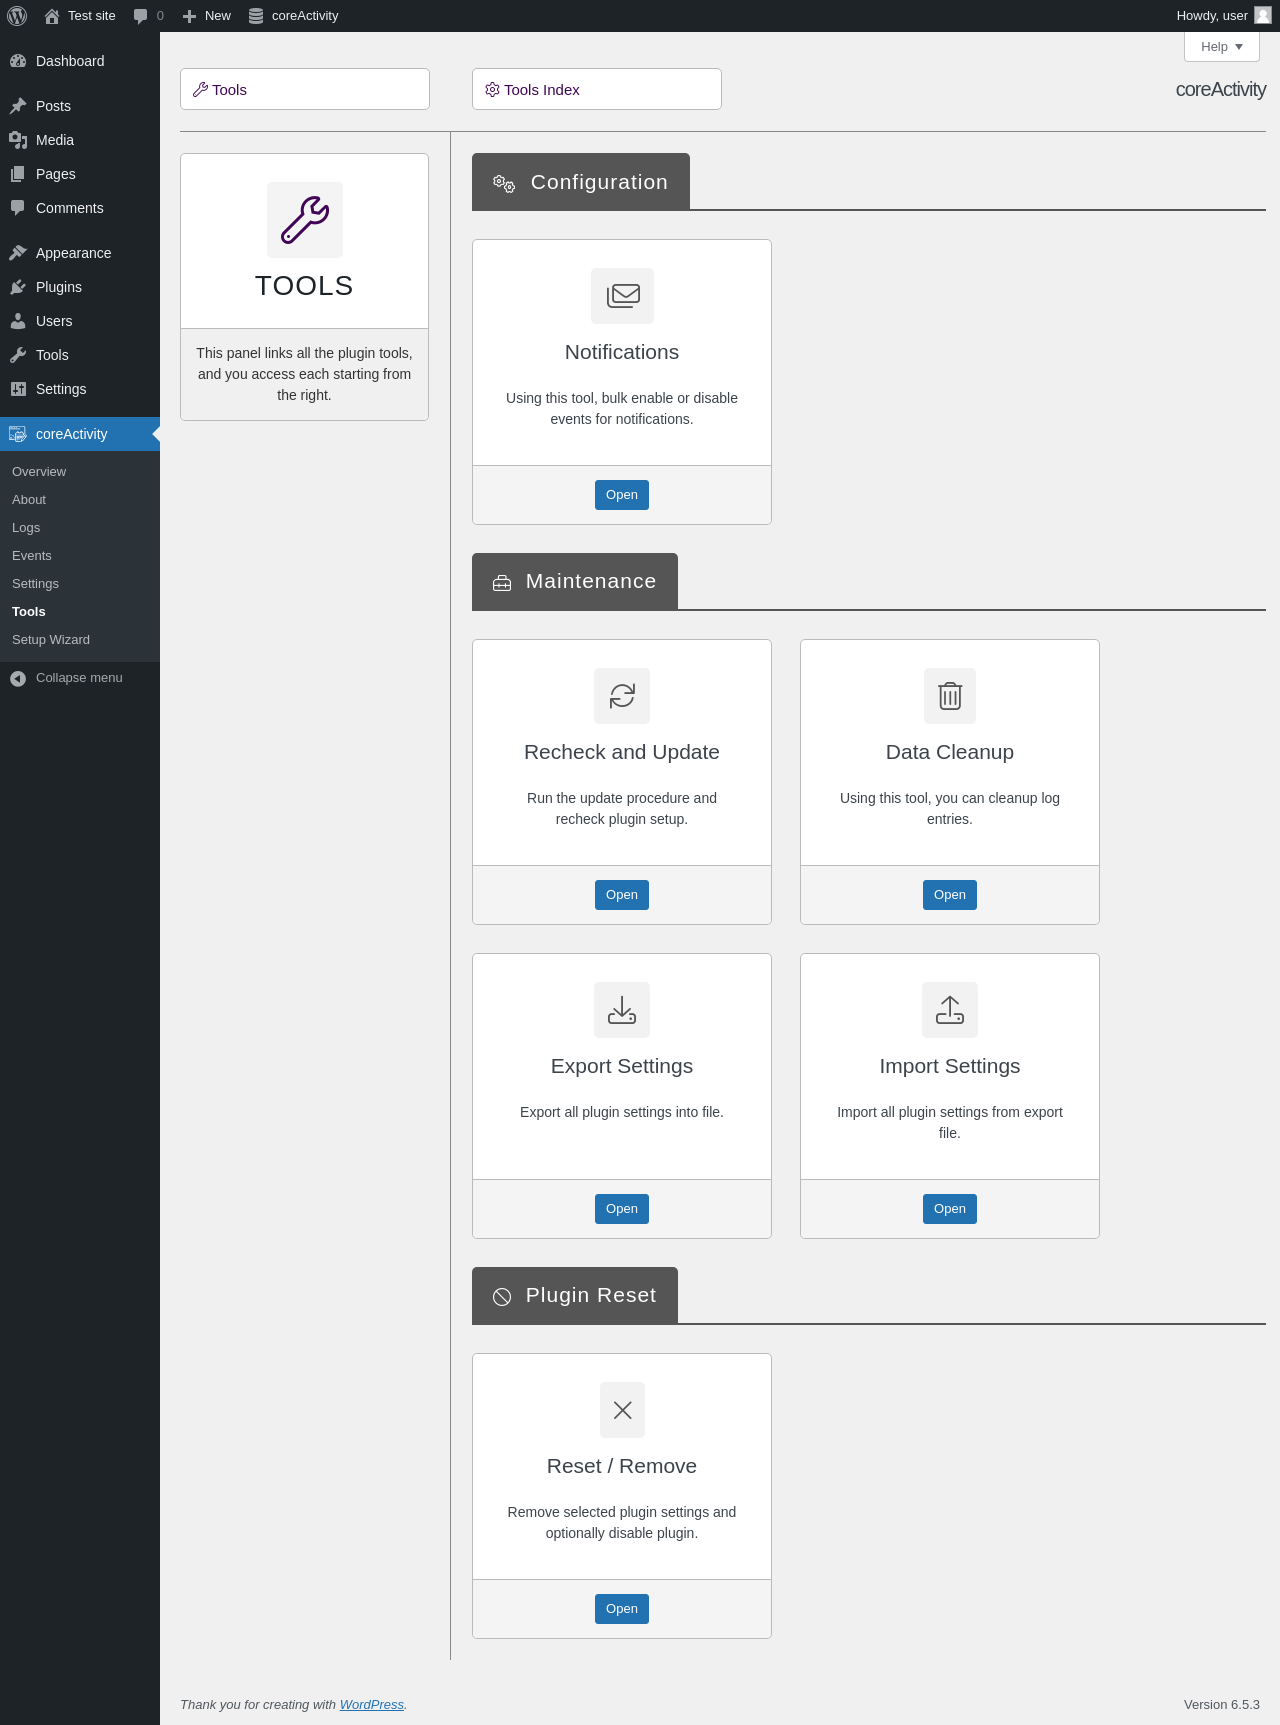Click the Configuration section header
Viewport: 1280px width, 1725px height.
point(581,182)
